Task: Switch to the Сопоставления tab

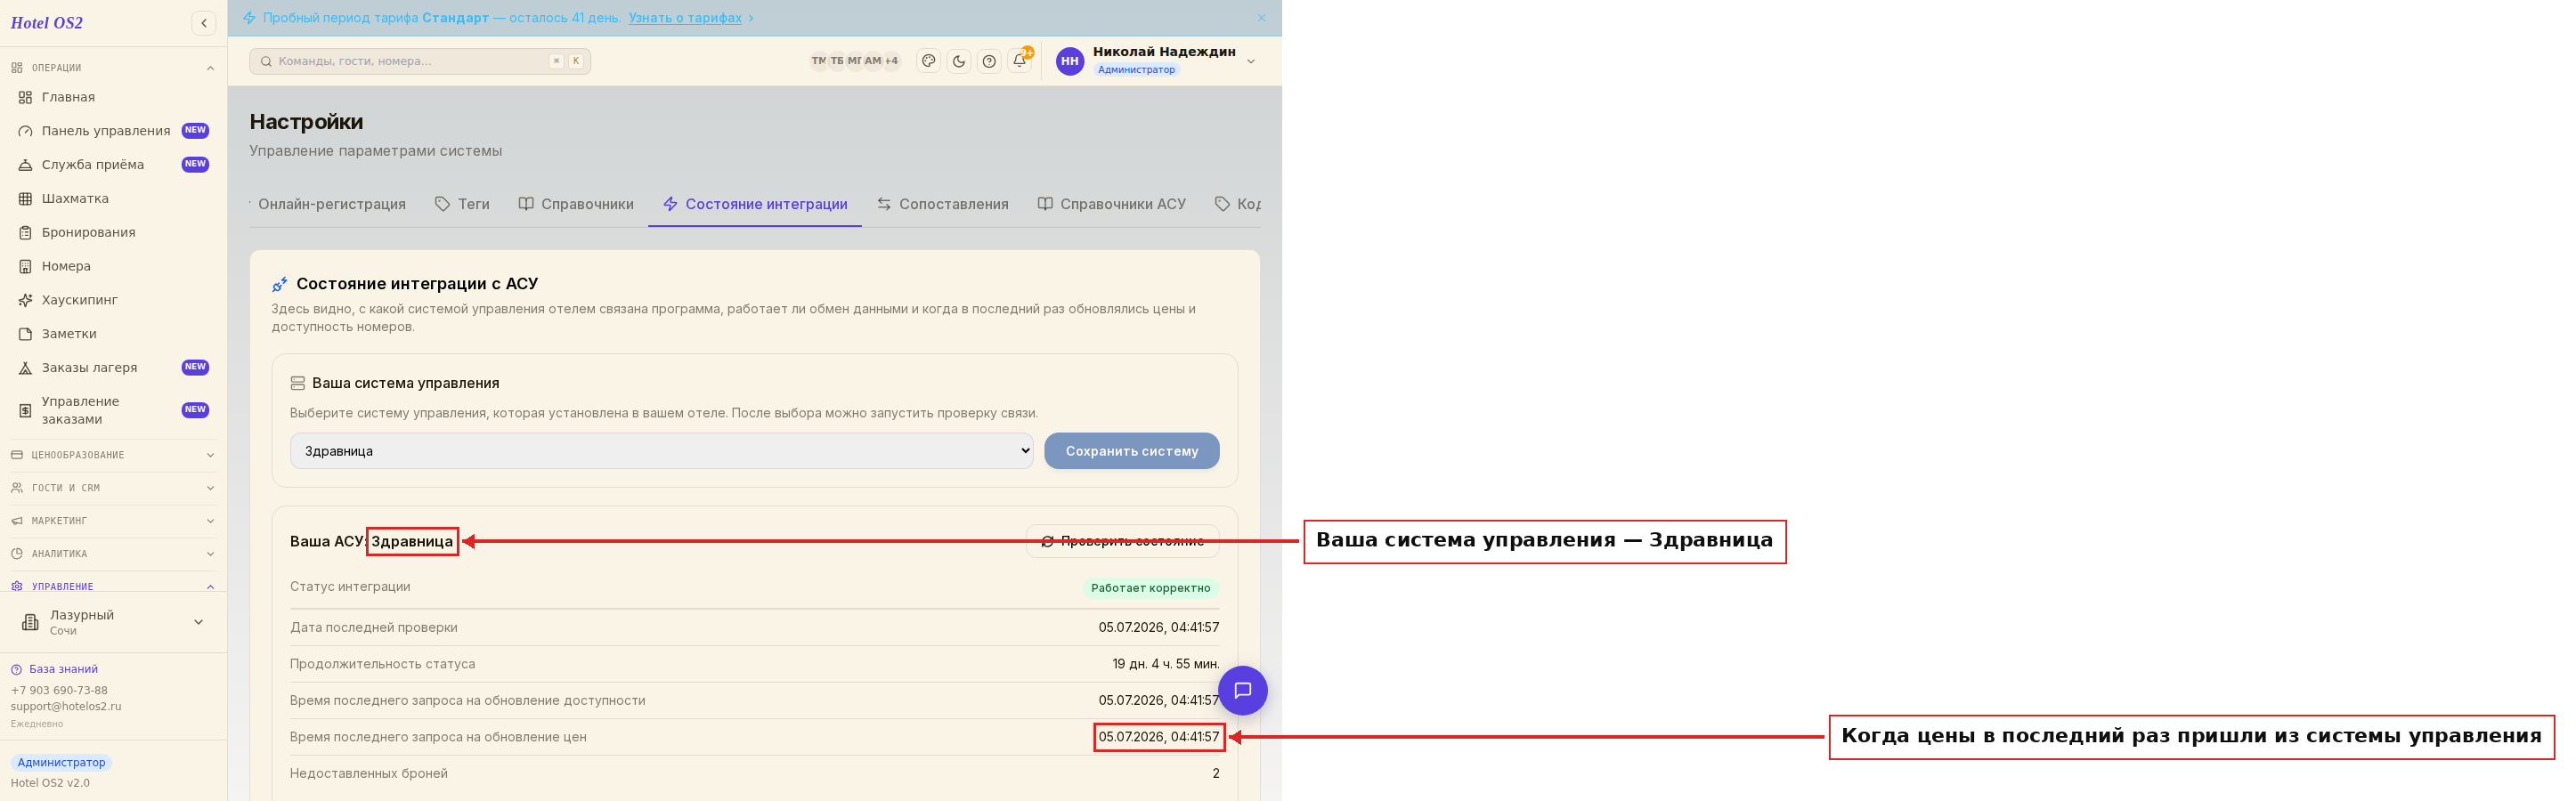Action: (x=943, y=204)
